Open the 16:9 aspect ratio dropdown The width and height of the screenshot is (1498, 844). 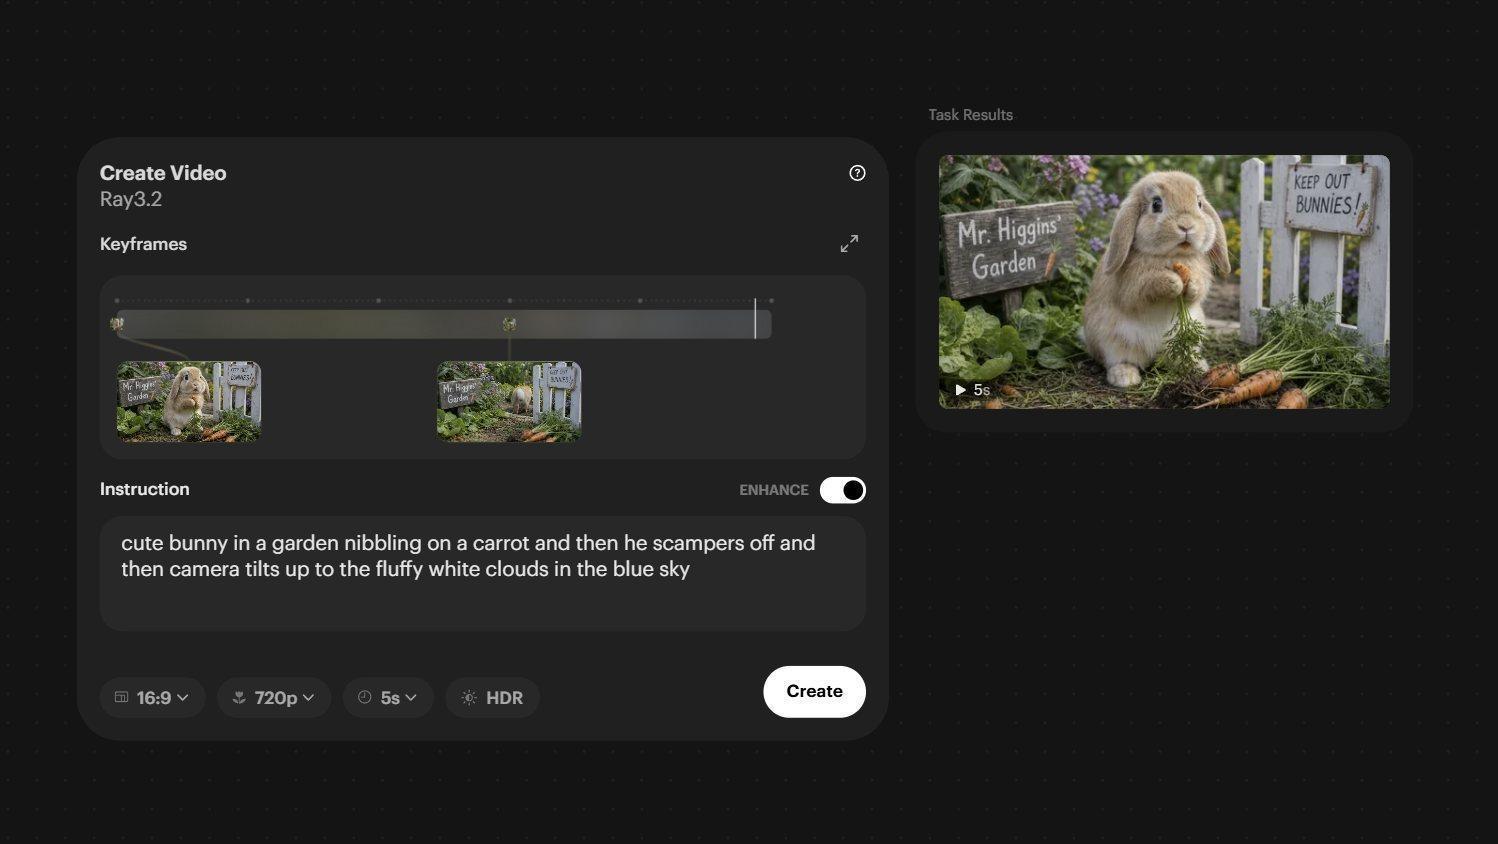coord(152,698)
